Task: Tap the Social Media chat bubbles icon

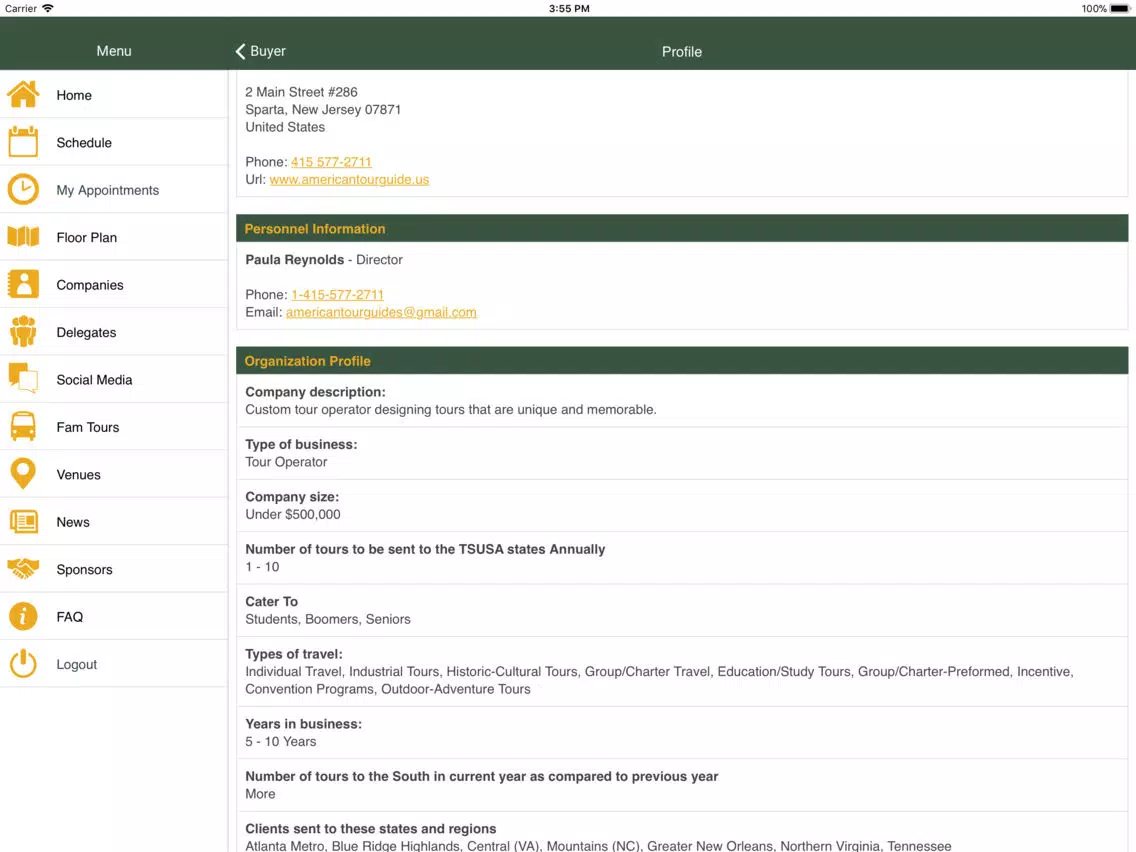Action: [x=23, y=379]
